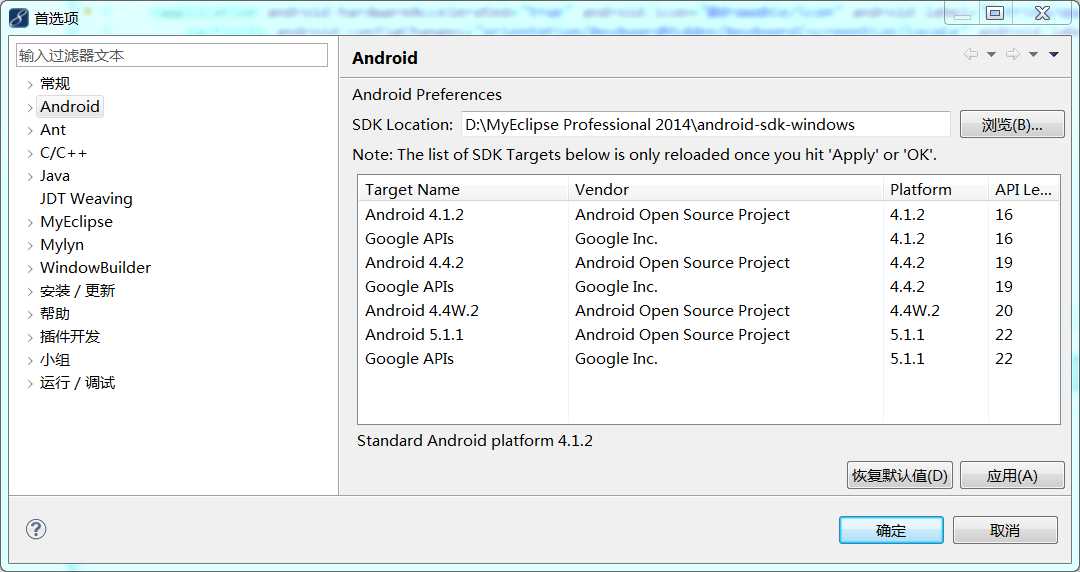The image size is (1080, 572).
Task: Select the Android 5.1.1 target row
Action: tap(414, 335)
